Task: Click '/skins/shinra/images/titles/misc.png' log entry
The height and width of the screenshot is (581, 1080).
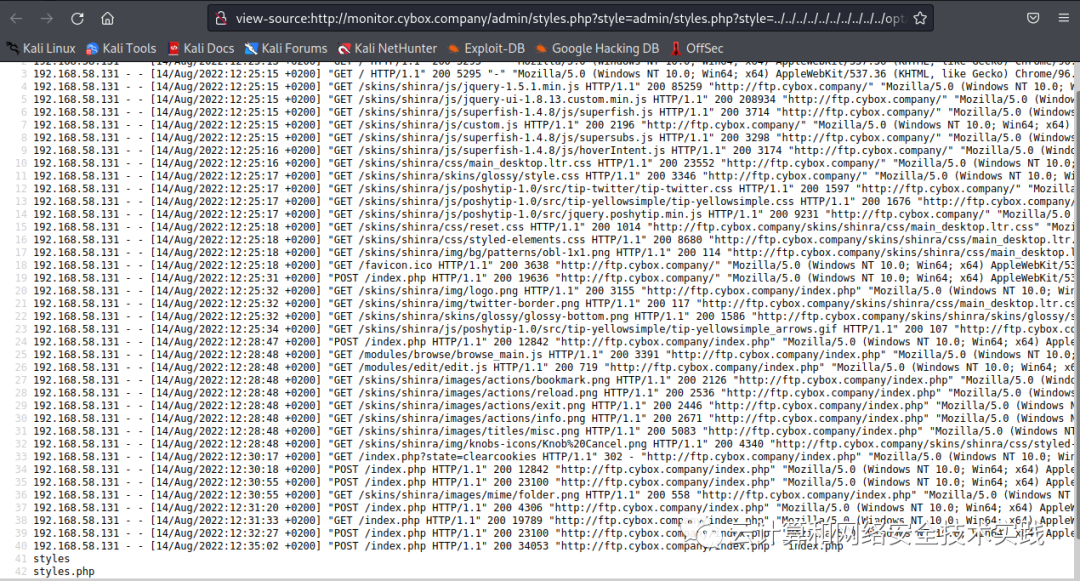Action: [469, 431]
